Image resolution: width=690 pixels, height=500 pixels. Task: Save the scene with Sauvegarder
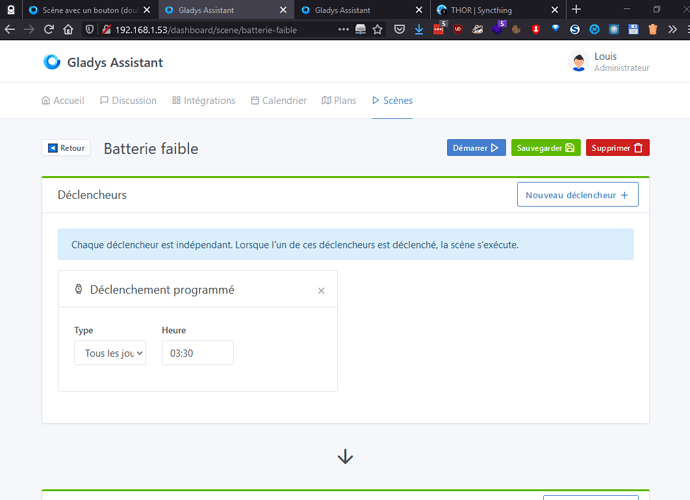546,148
